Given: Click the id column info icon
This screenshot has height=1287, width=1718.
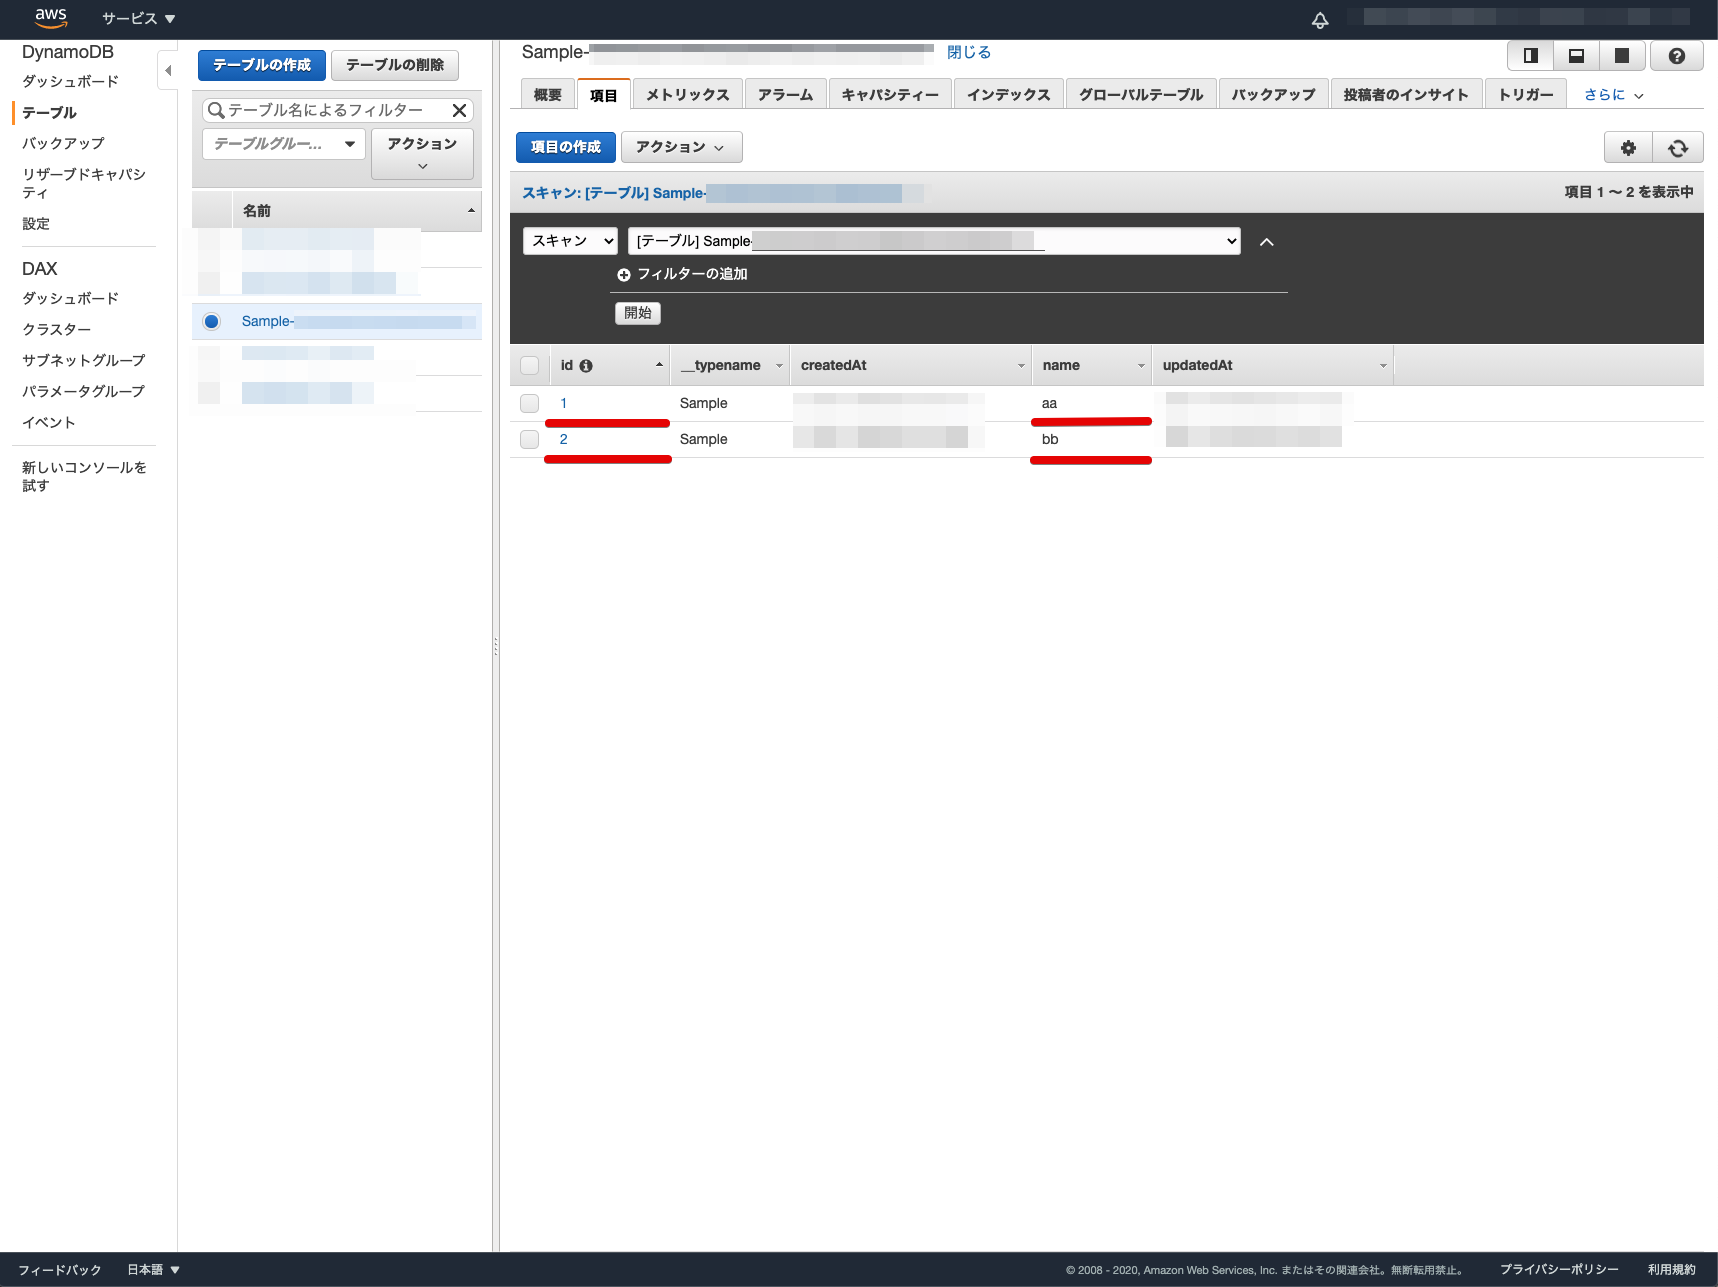Looking at the screenshot, I should [x=586, y=366].
